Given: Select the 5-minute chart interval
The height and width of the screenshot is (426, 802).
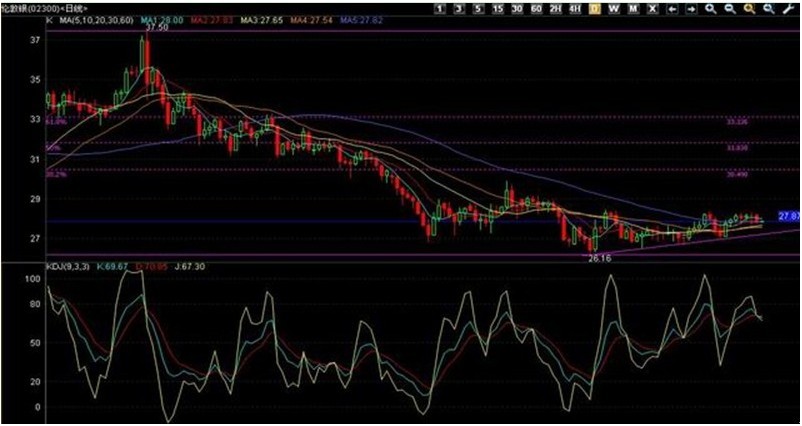Looking at the screenshot, I should coord(478,9).
